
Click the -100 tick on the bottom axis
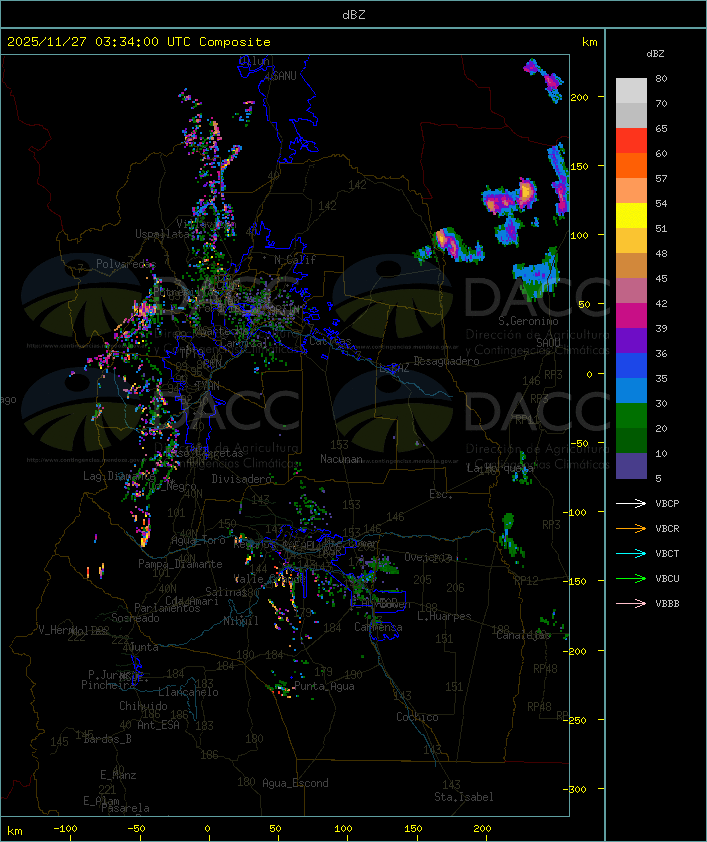65,829
